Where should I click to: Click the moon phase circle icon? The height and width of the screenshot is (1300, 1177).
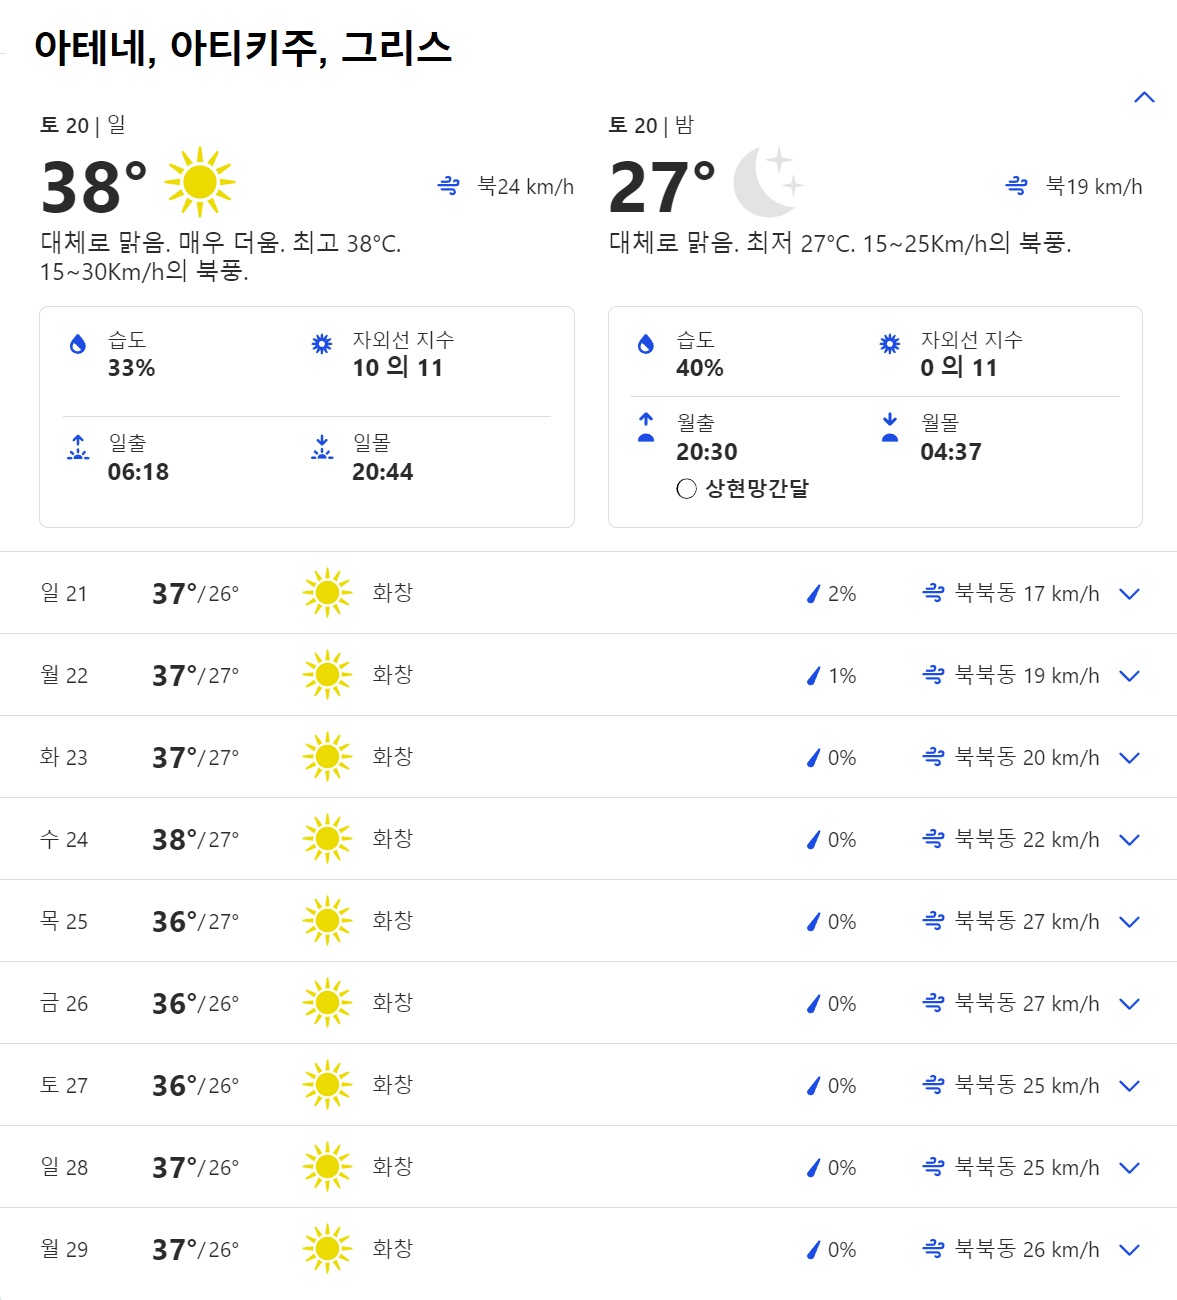tap(686, 489)
